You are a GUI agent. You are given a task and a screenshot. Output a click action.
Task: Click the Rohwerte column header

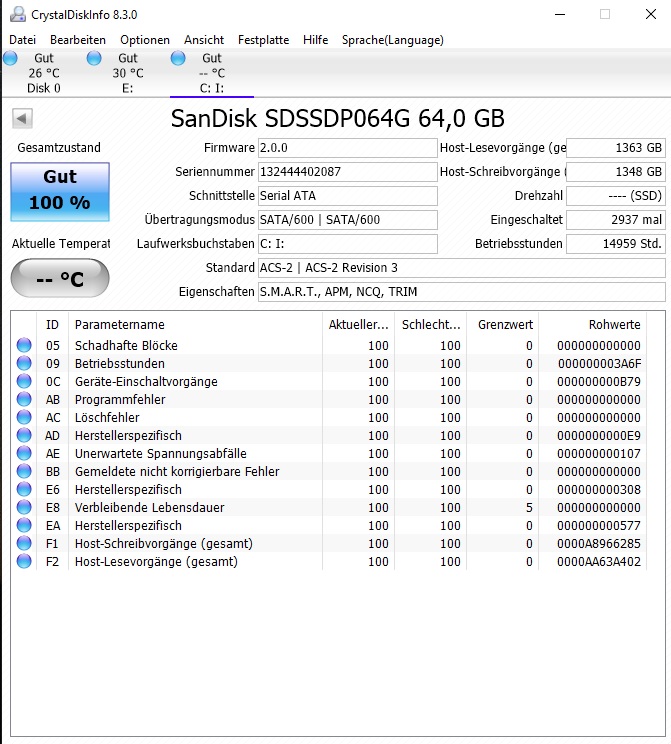pyautogui.click(x=614, y=325)
